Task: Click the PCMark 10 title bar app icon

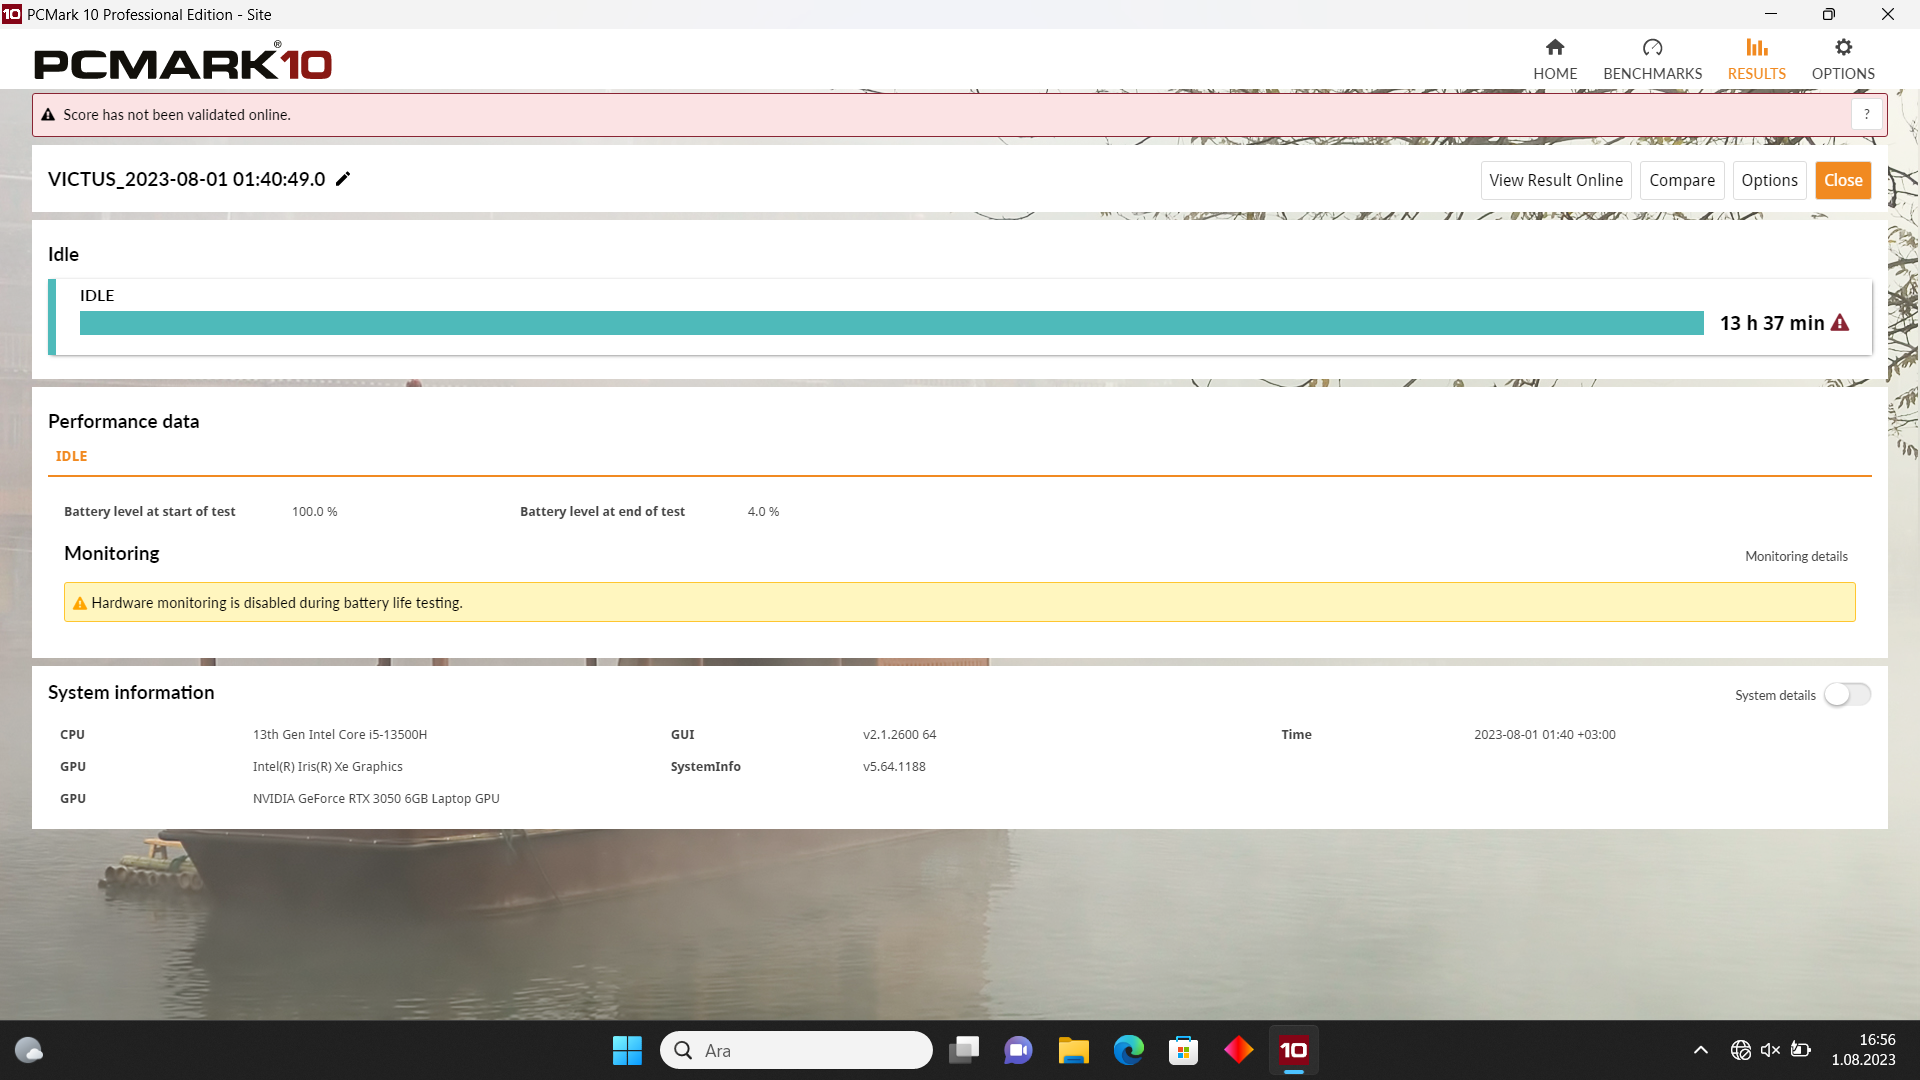Action: [x=12, y=14]
